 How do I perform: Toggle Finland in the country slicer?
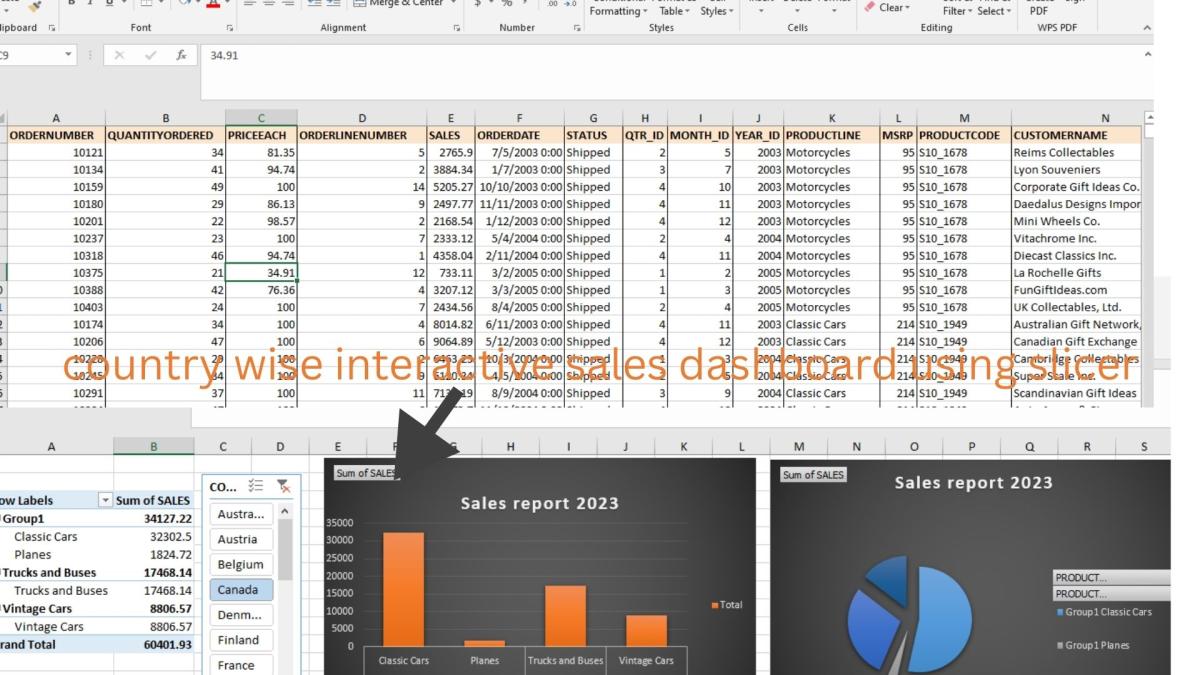pos(238,640)
